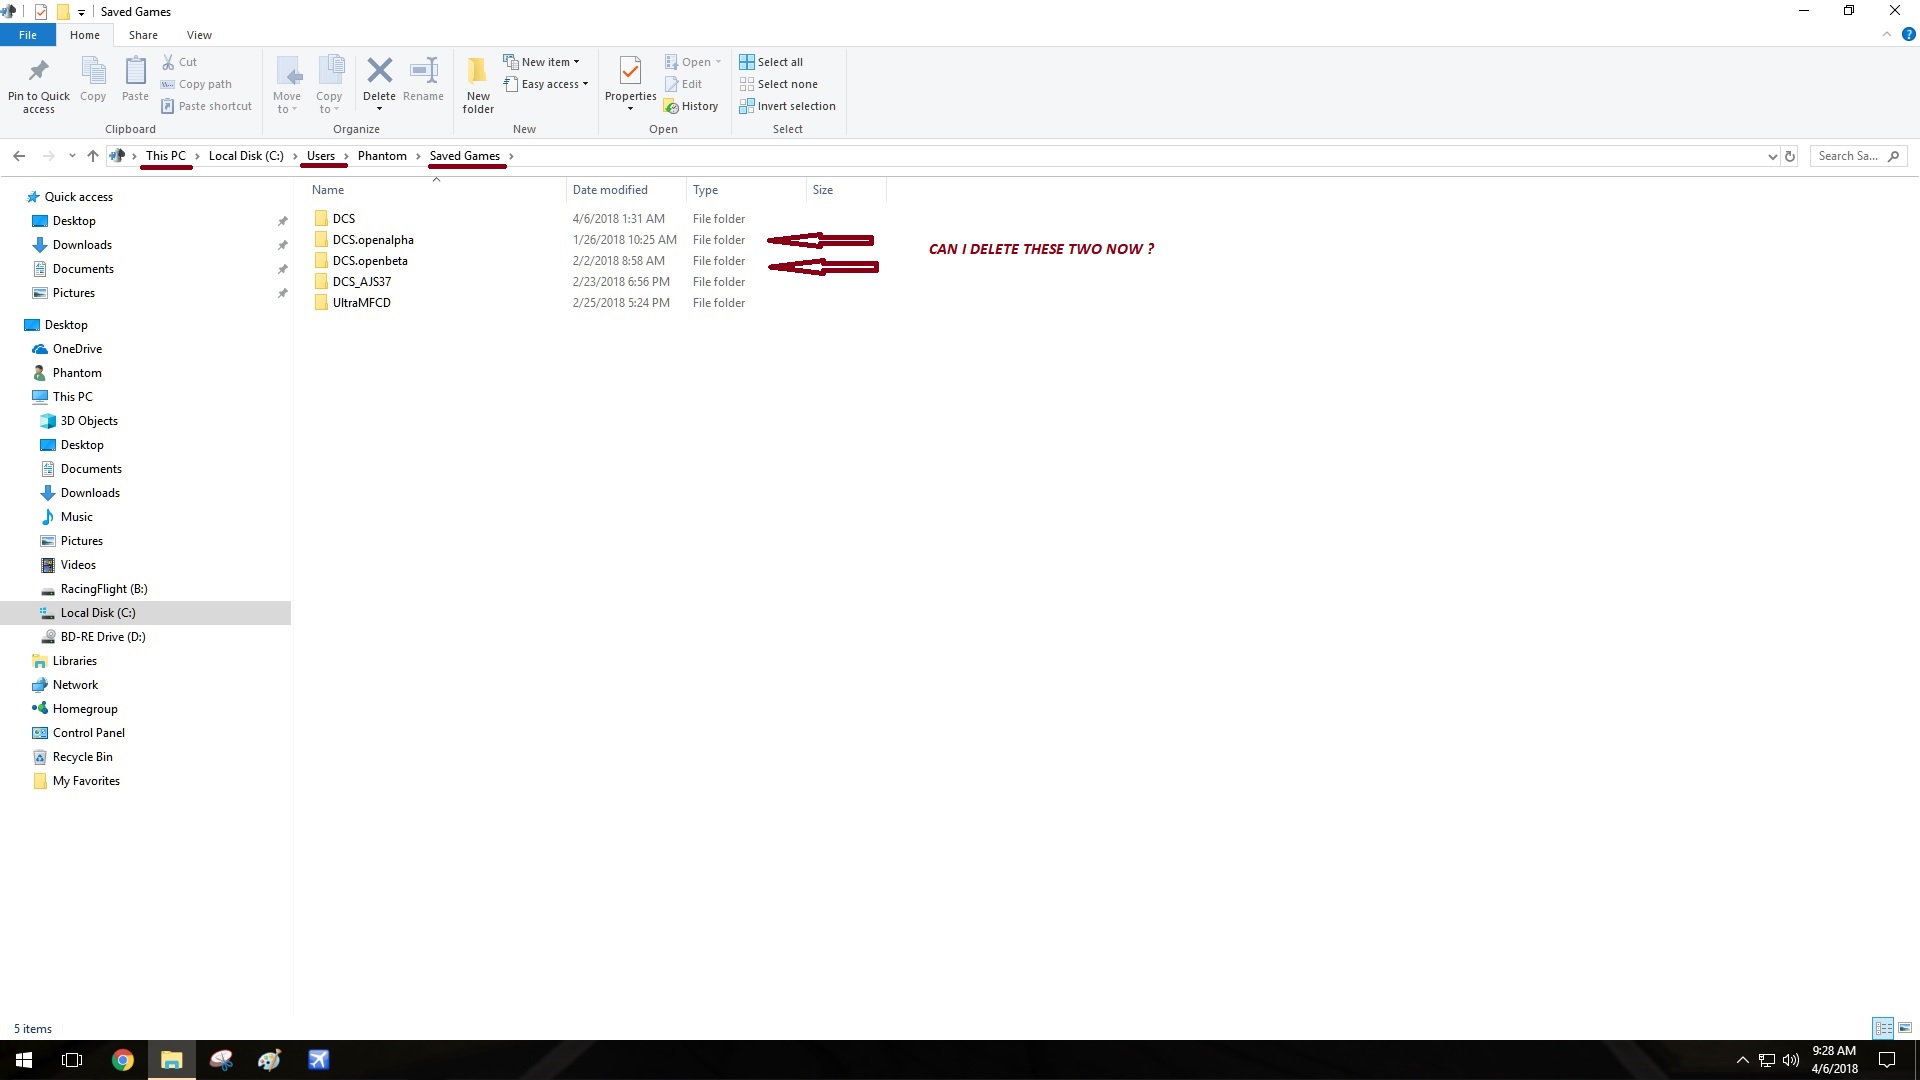This screenshot has width=1920, height=1080.
Task: Switch to details view layout icon
Action: coord(1883,1028)
